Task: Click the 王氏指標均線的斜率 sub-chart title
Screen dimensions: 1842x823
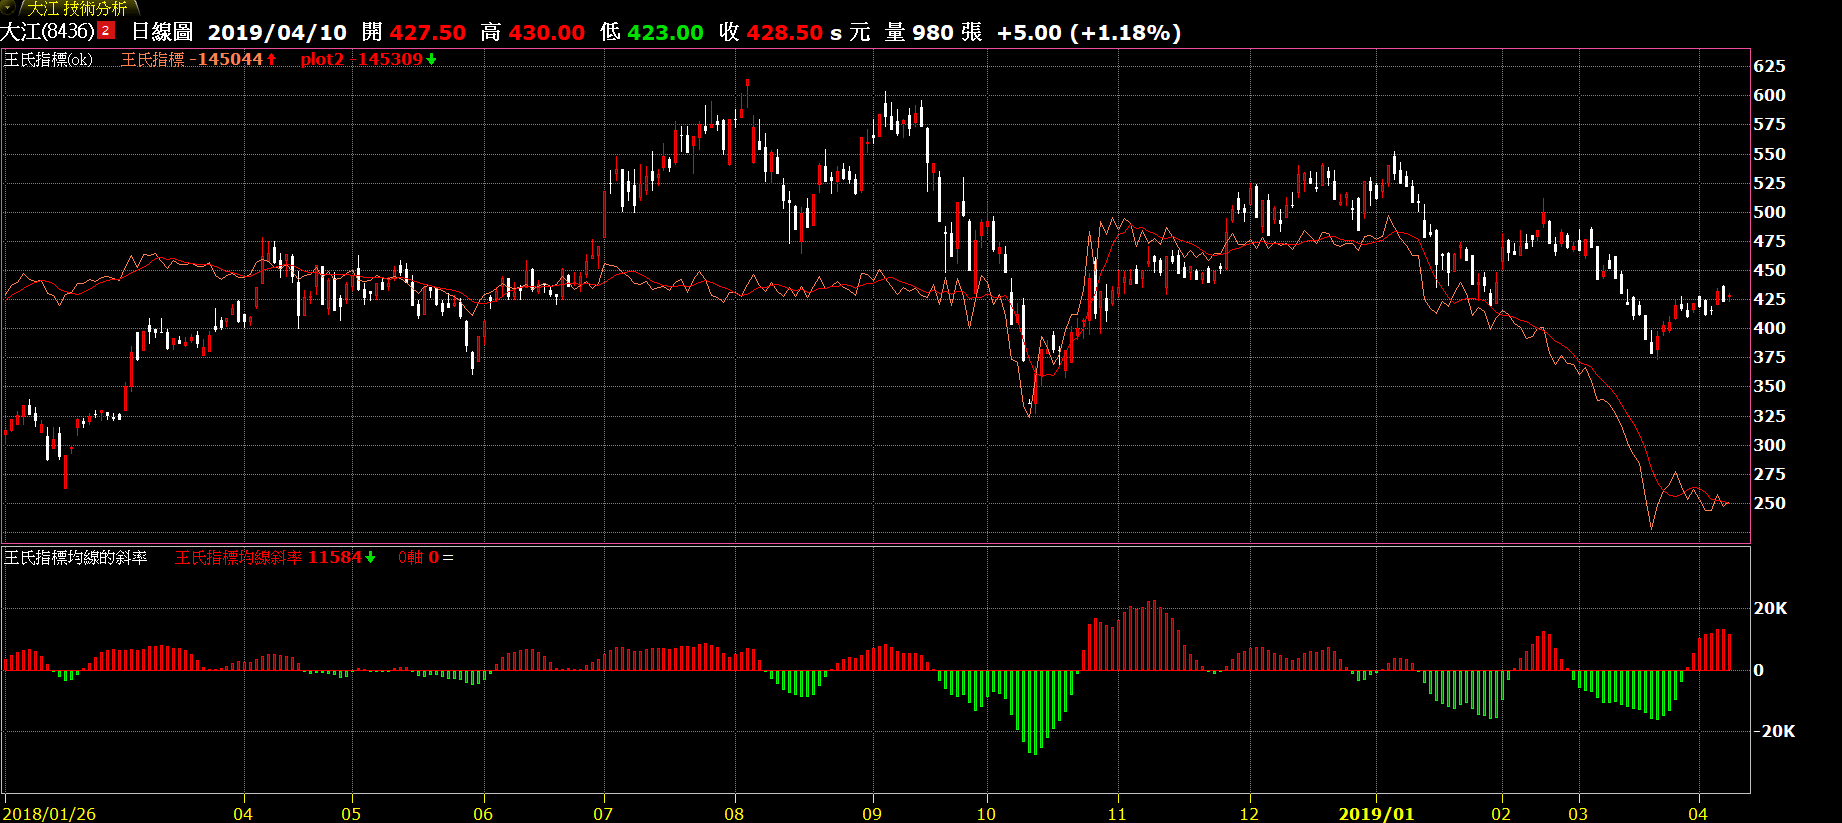Action: coord(75,557)
